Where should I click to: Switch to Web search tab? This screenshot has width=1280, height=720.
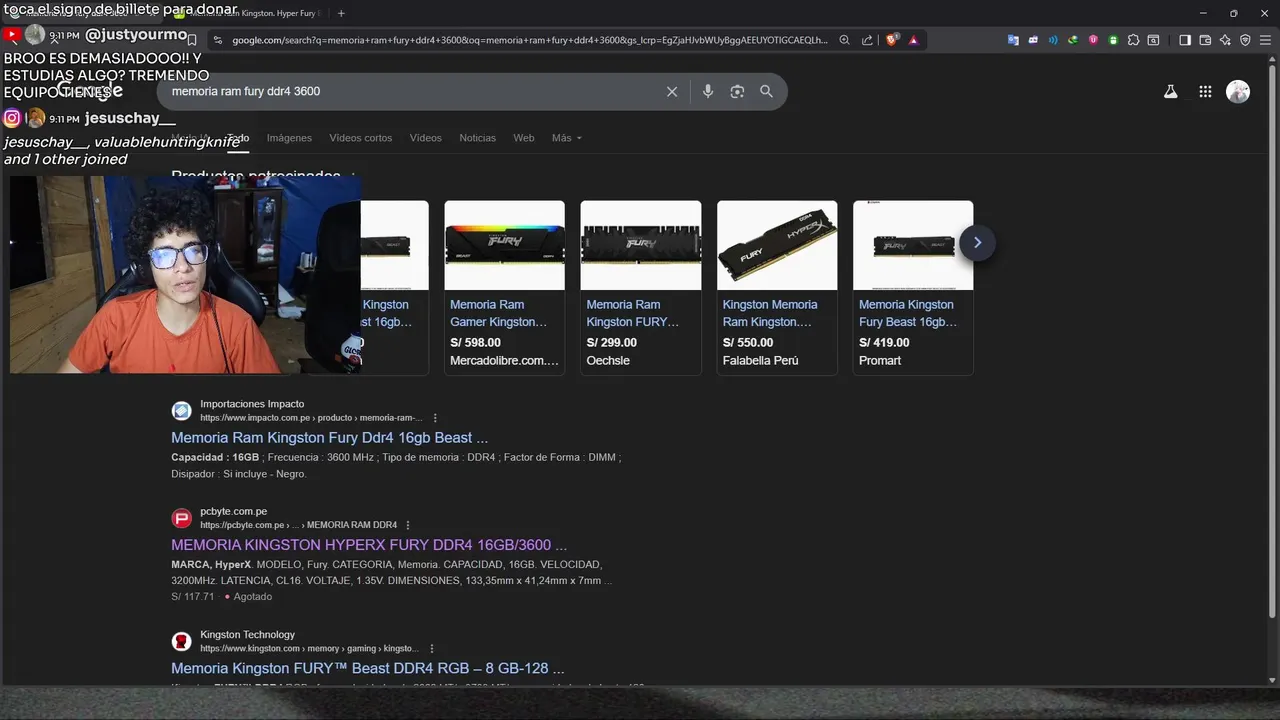point(524,138)
